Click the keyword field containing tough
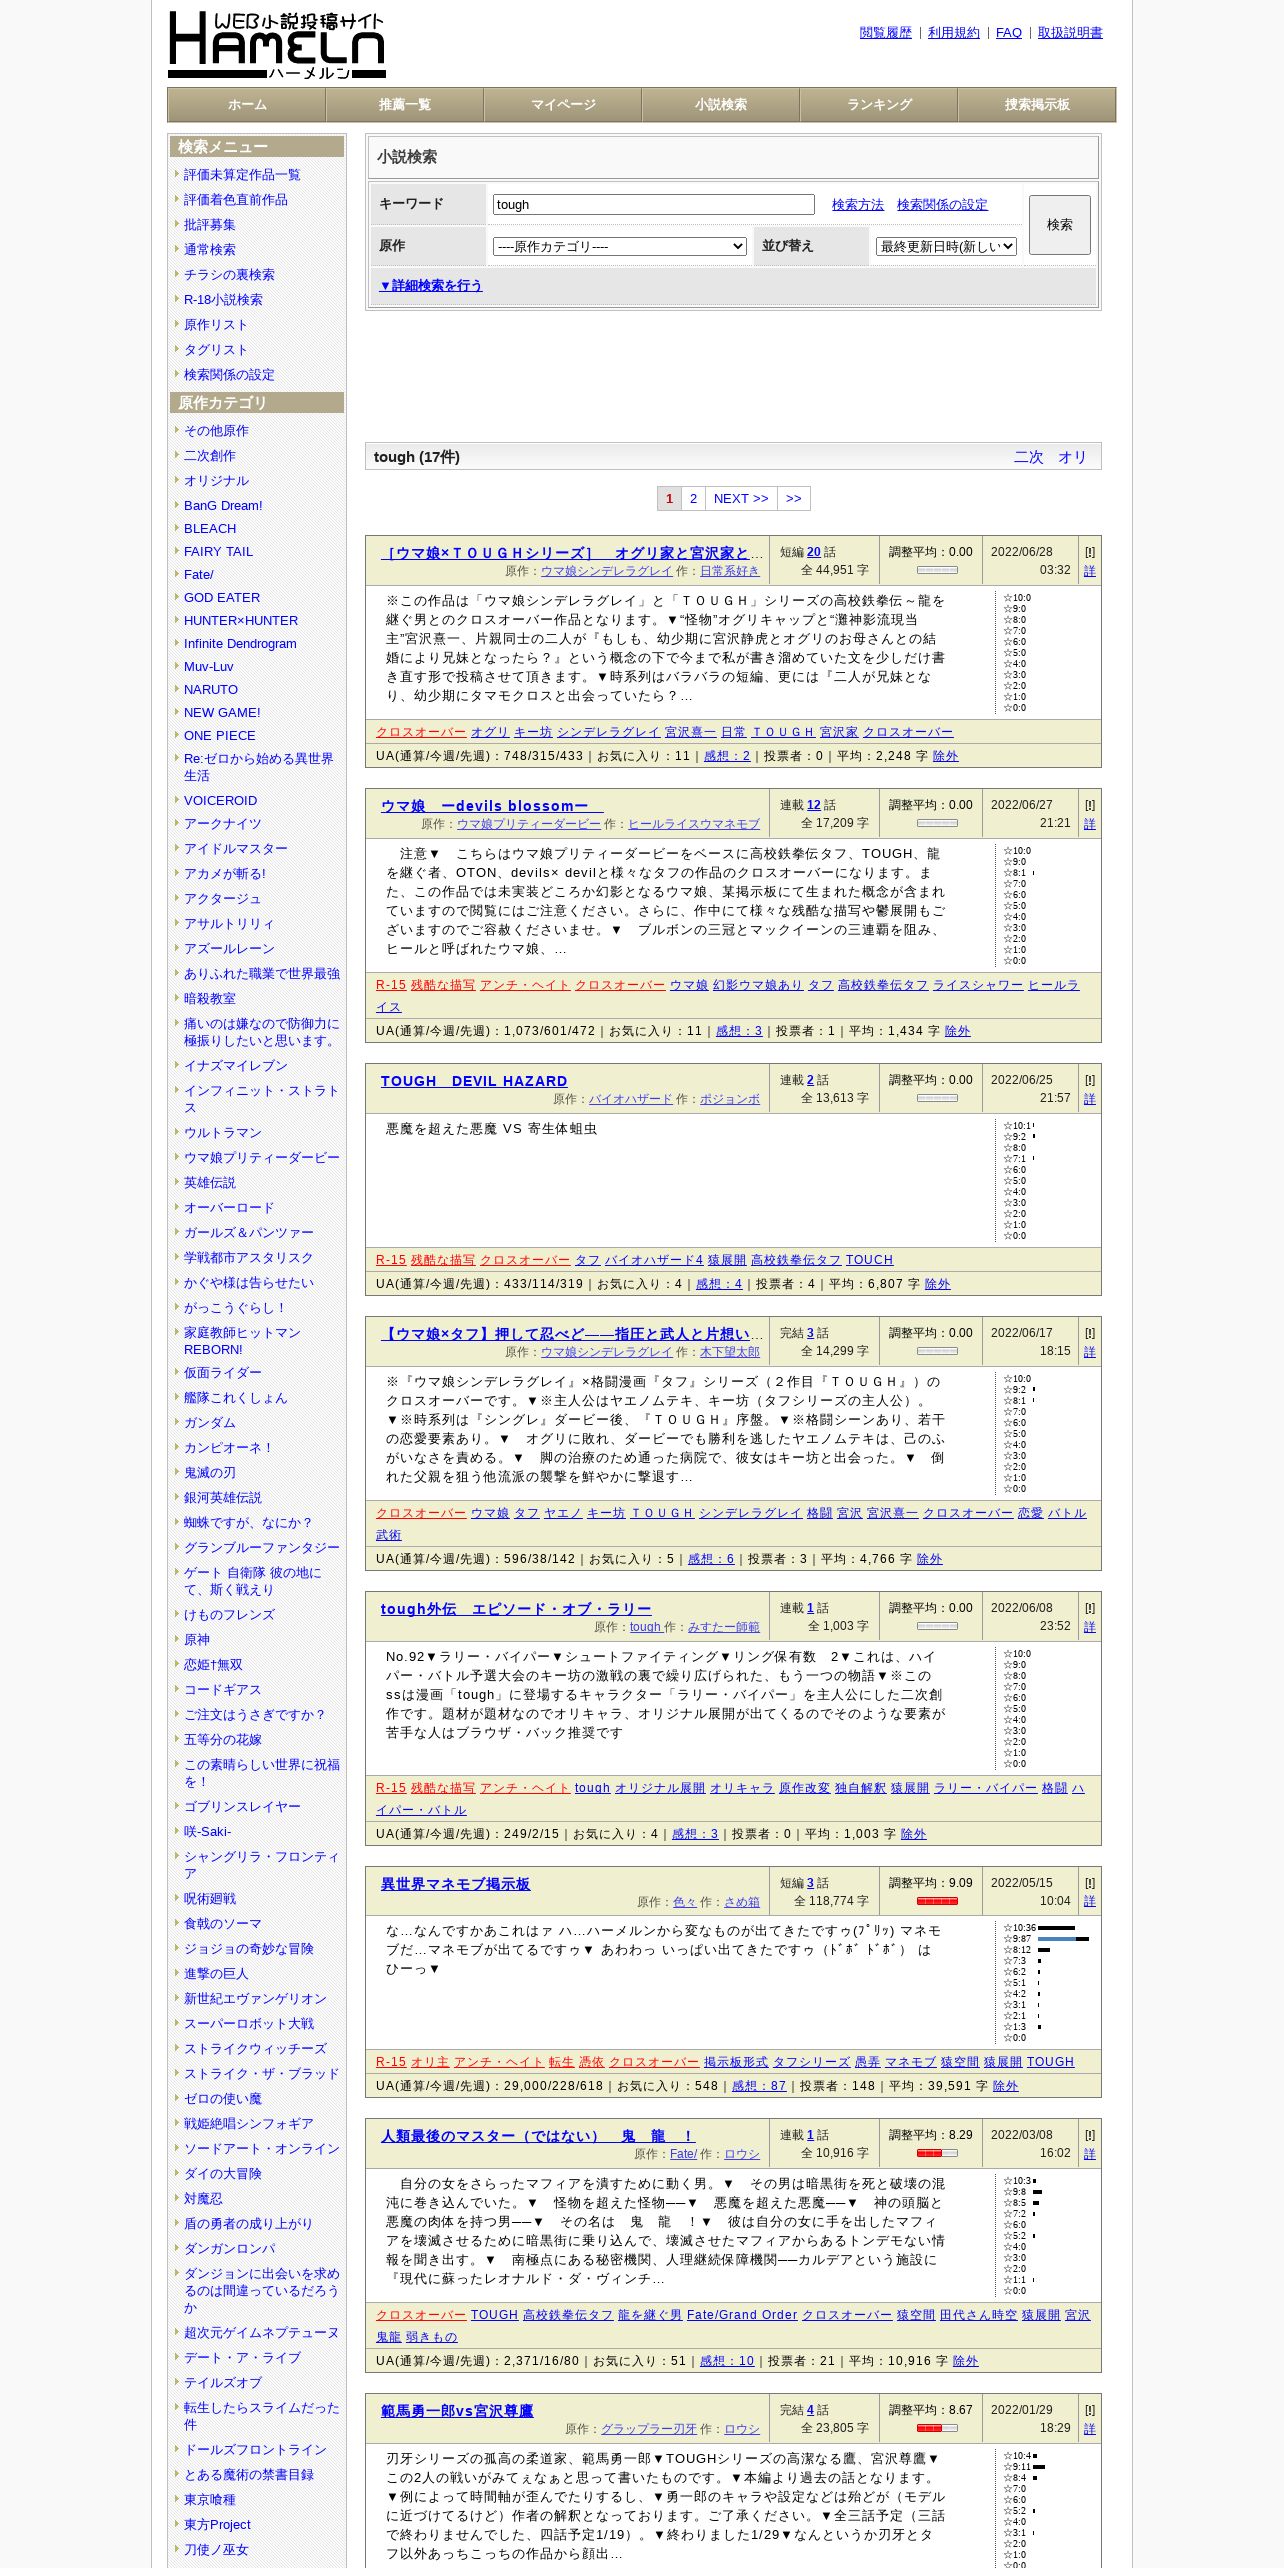1284x2568 pixels. coord(654,205)
